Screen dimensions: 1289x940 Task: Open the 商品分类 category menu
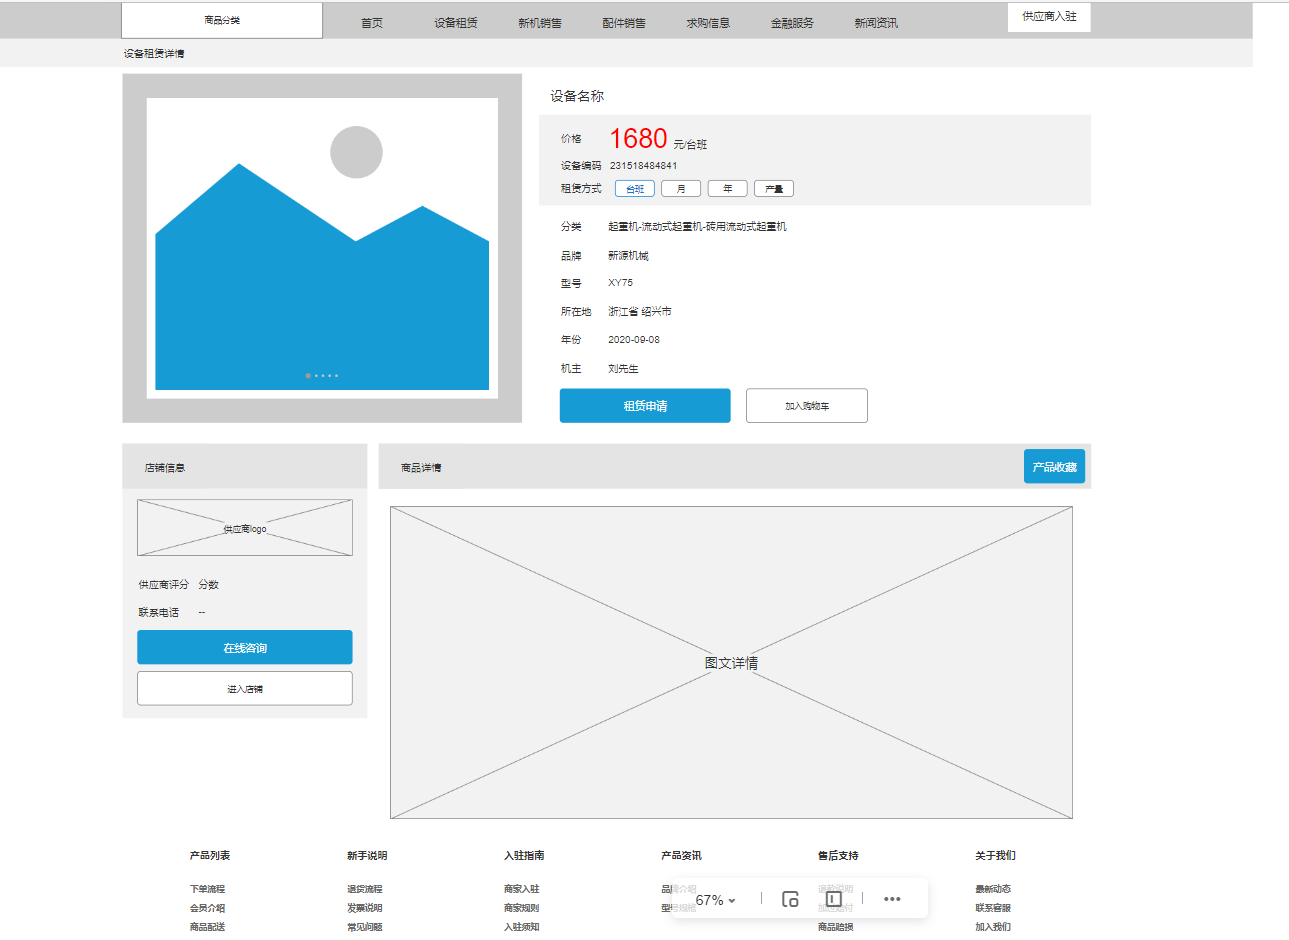click(x=222, y=20)
